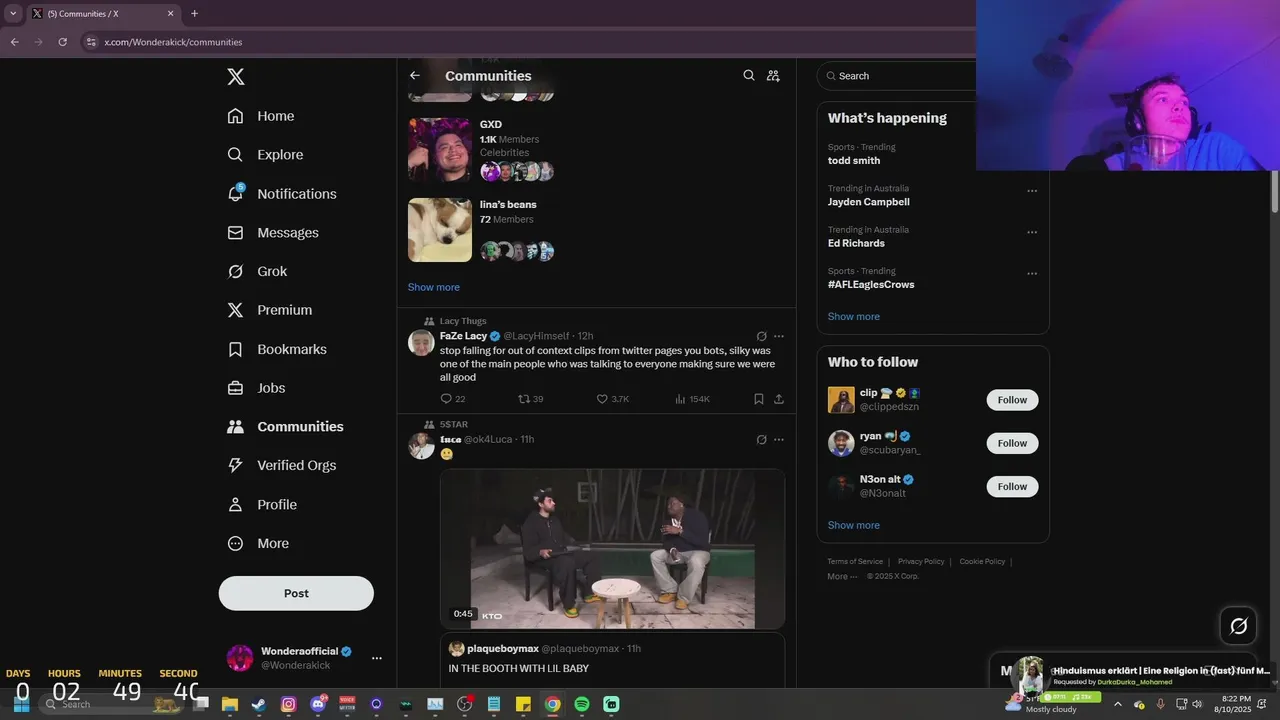Open Wonderaofficial account options ellipsis
This screenshot has height=720, width=1280.
click(x=376, y=658)
